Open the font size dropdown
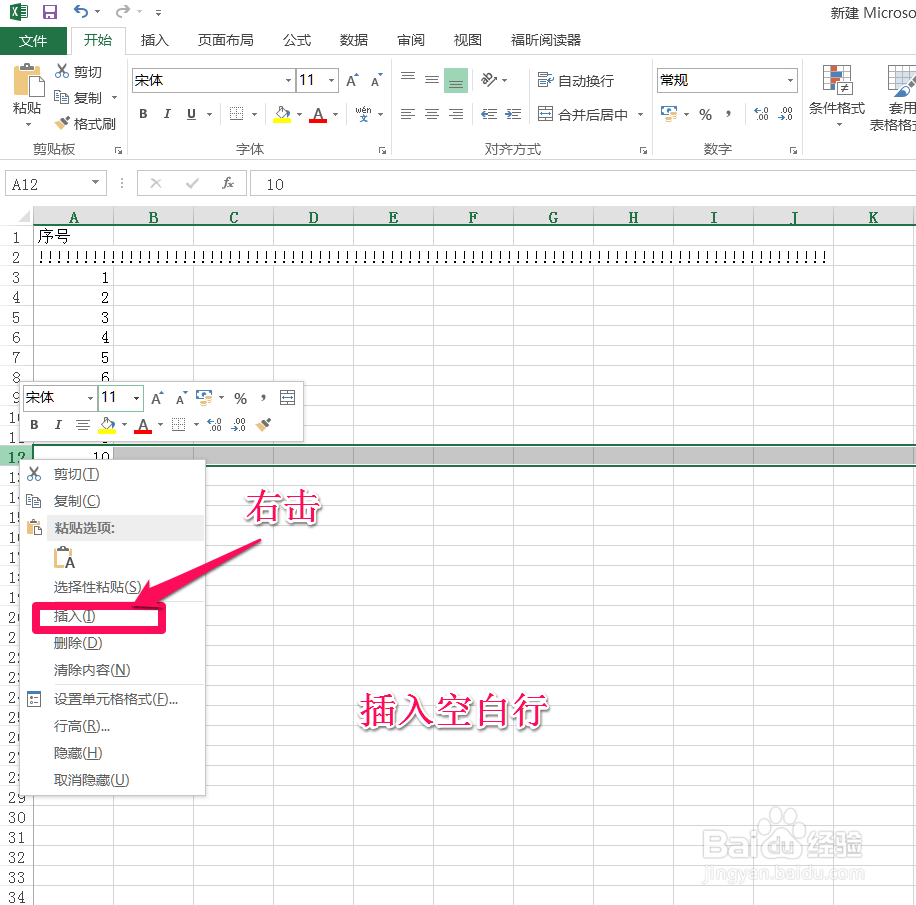This screenshot has height=905, width=916. [332, 79]
